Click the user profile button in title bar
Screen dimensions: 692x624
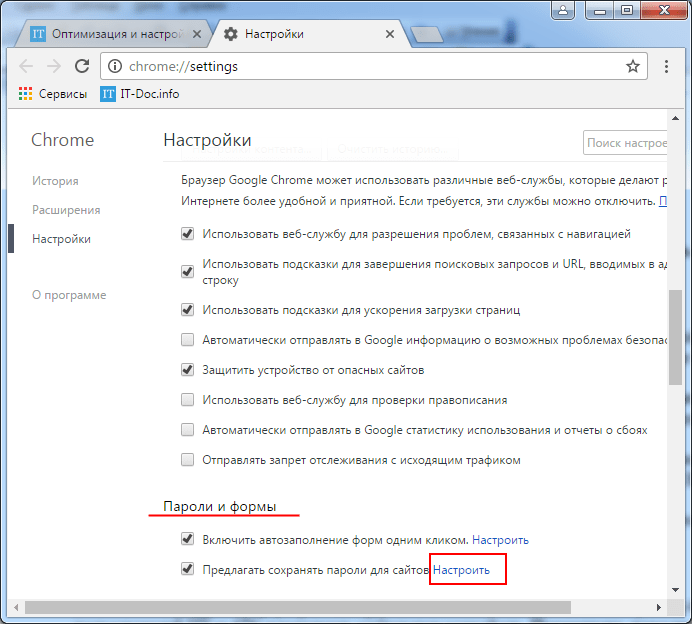(x=563, y=10)
